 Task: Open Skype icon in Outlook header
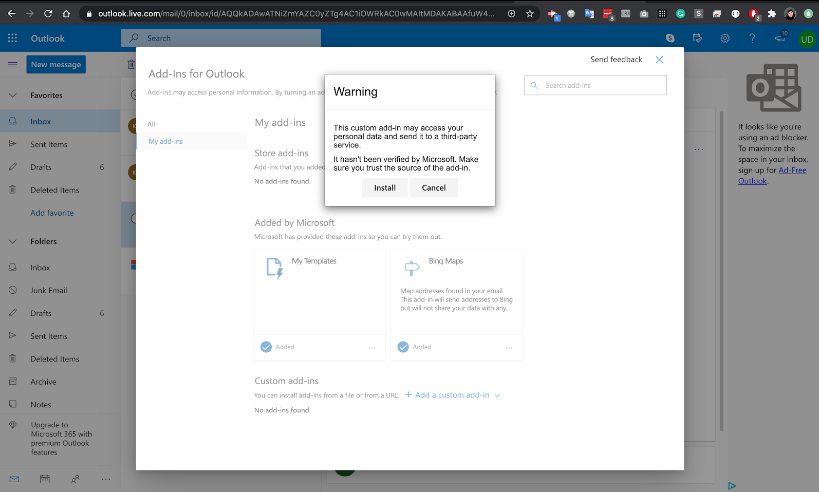click(670, 38)
